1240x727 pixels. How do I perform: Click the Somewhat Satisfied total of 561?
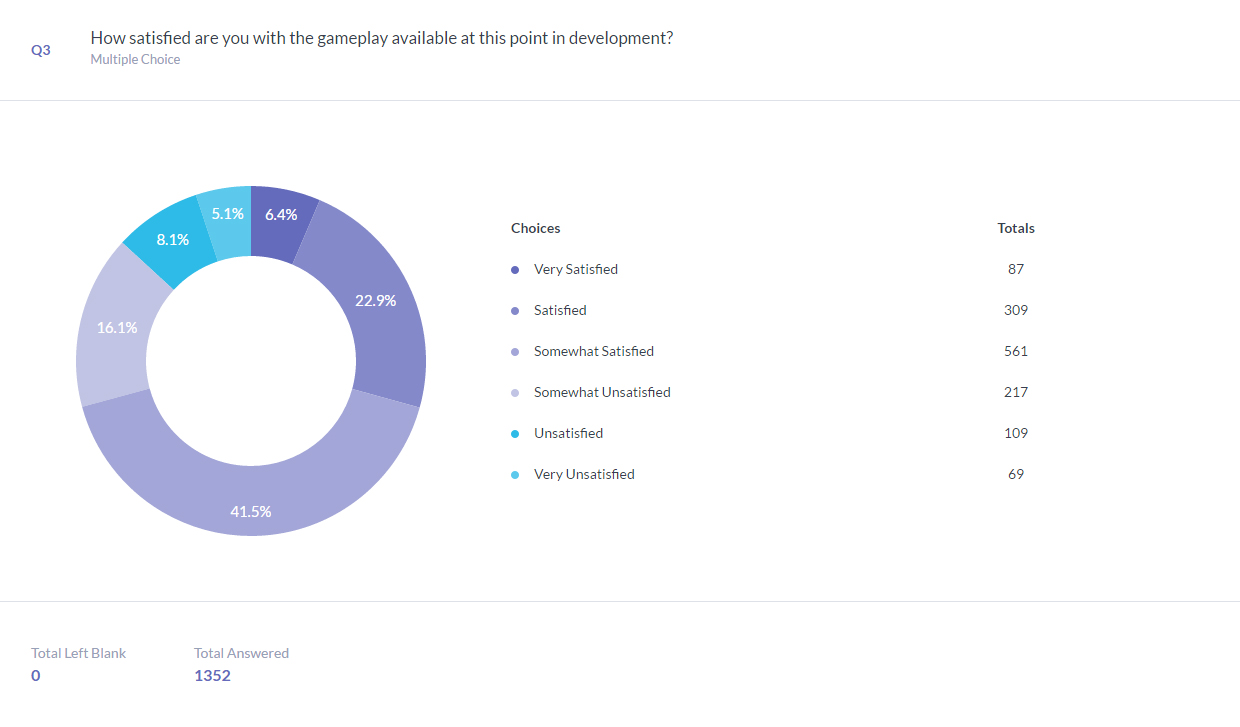[x=1016, y=351]
